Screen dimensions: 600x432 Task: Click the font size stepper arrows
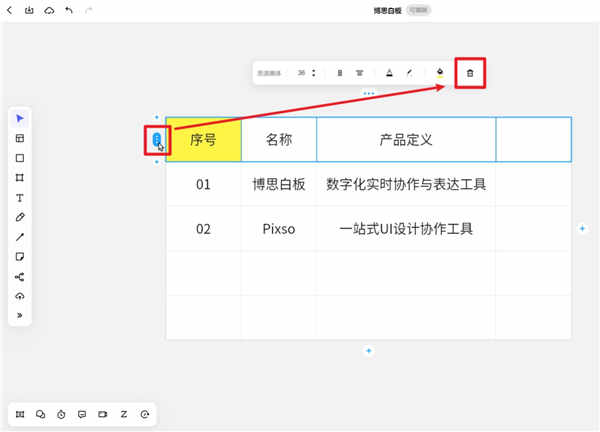[x=314, y=73]
